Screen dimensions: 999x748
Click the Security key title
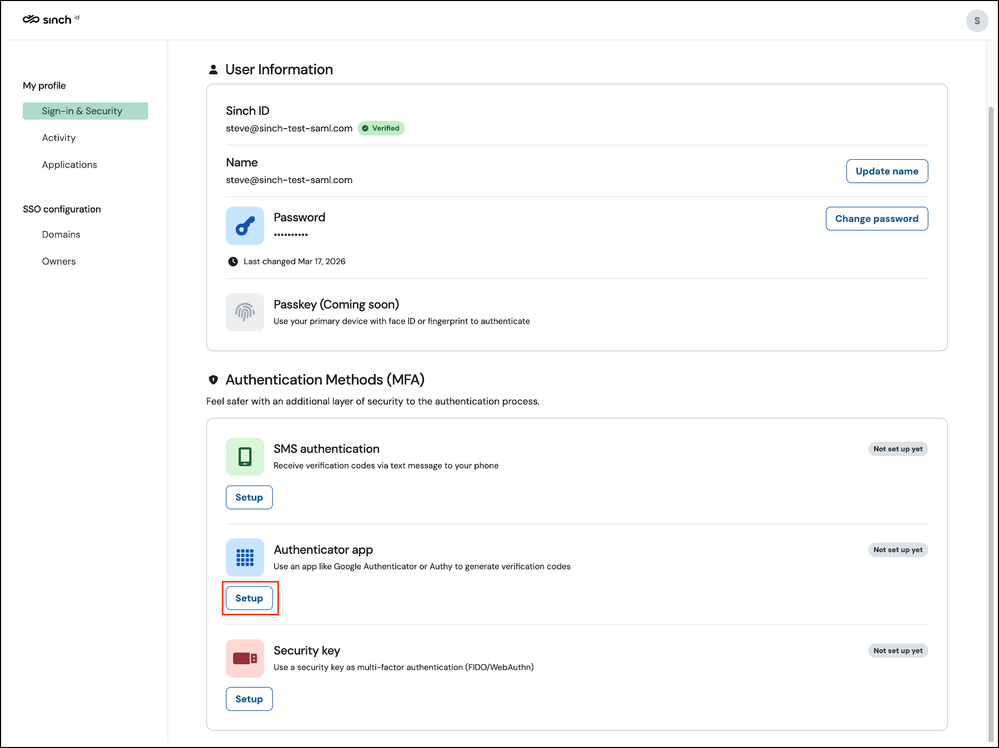point(306,651)
